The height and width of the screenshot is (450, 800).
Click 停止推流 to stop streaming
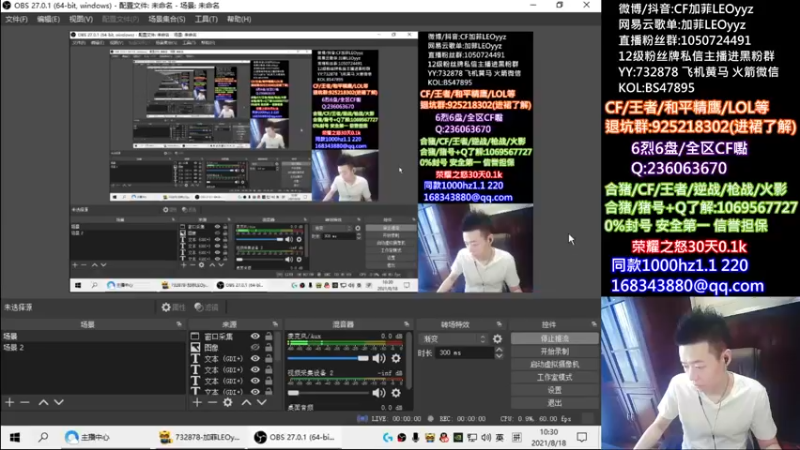tap(555, 339)
